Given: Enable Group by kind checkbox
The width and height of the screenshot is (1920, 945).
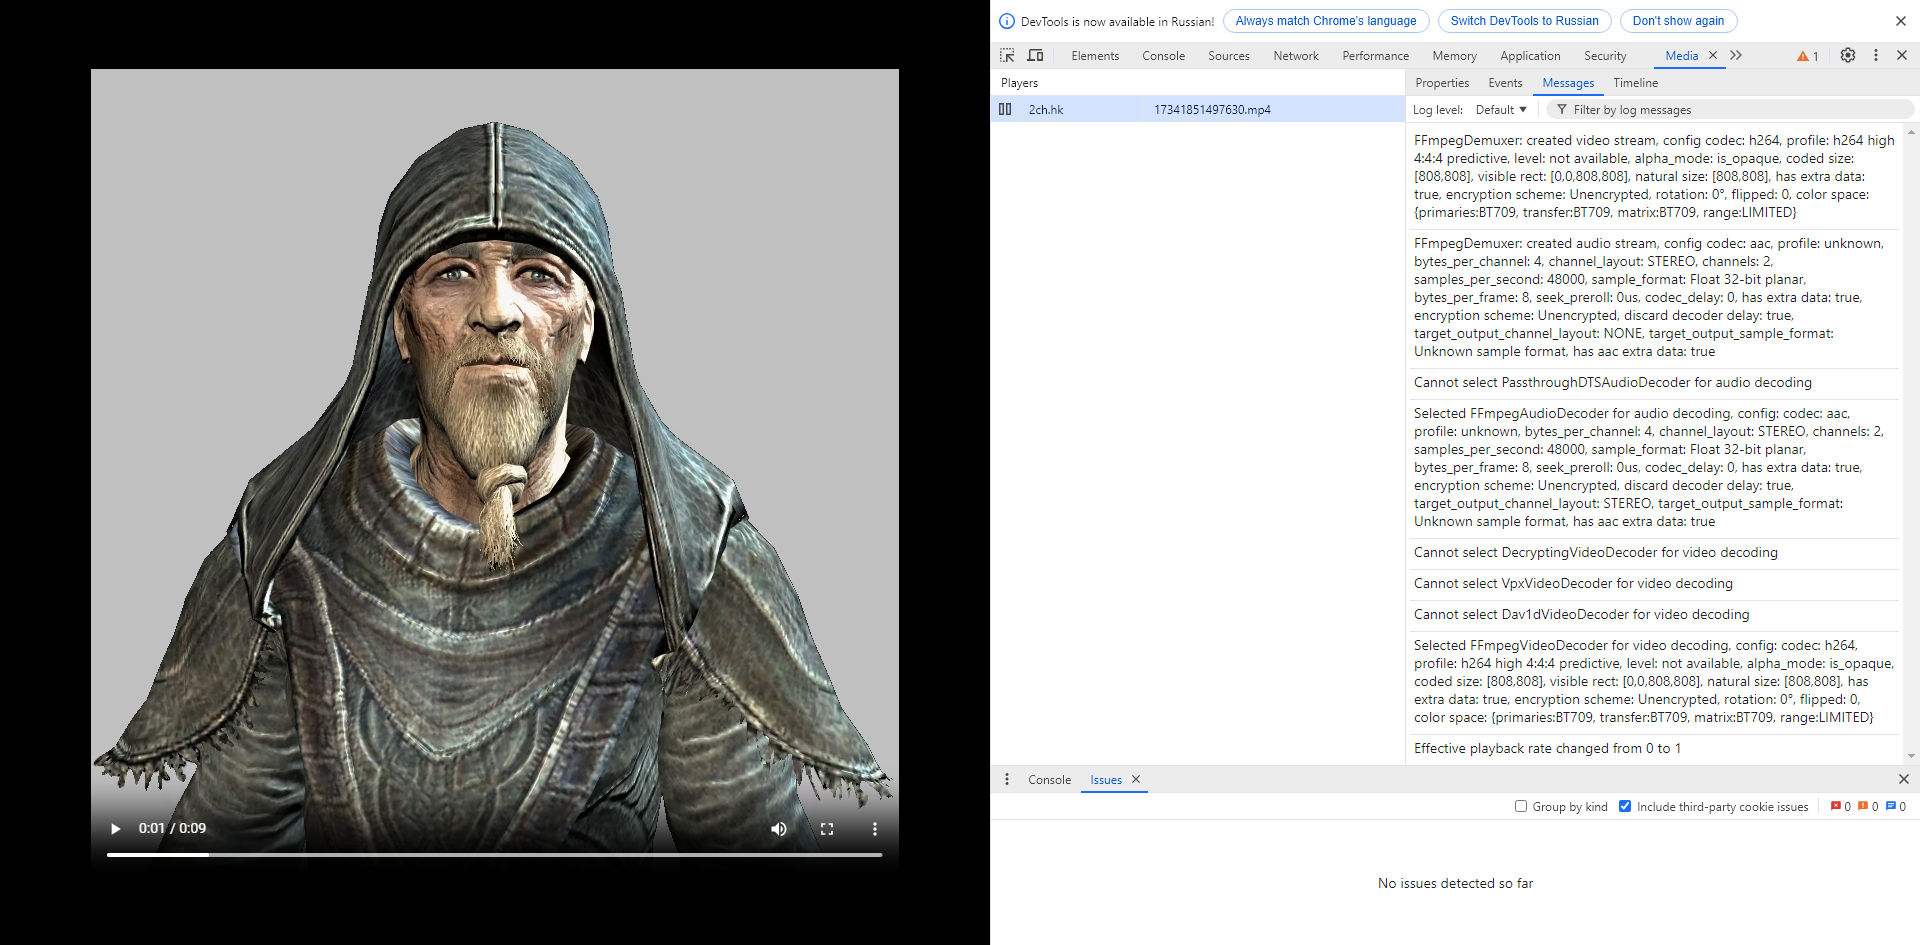Looking at the screenshot, I should [x=1521, y=806].
